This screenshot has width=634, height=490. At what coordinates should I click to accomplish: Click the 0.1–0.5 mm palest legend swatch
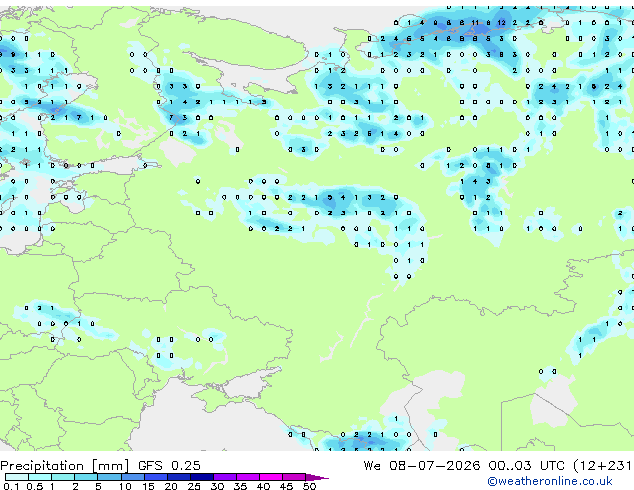17,477
